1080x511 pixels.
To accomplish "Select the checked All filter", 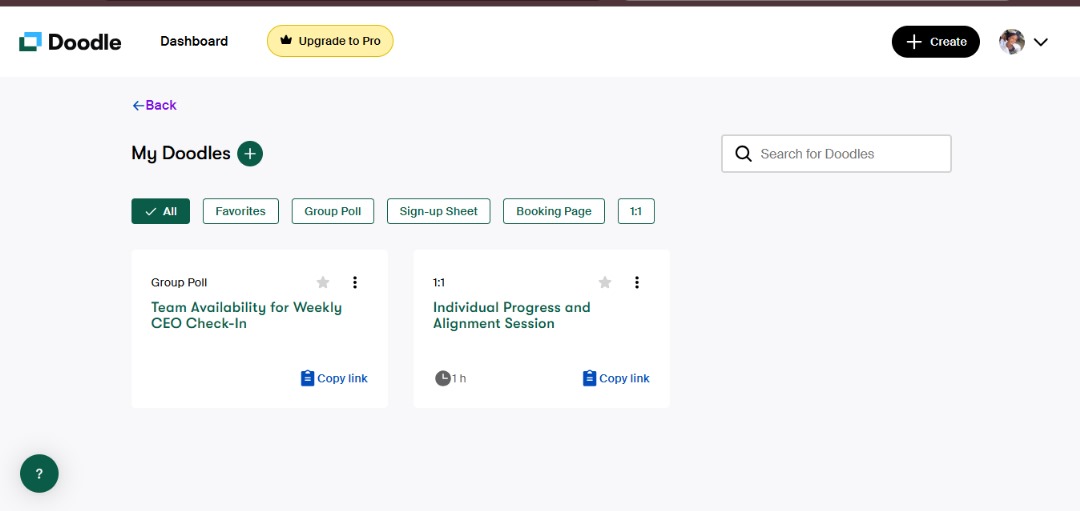I will [160, 211].
